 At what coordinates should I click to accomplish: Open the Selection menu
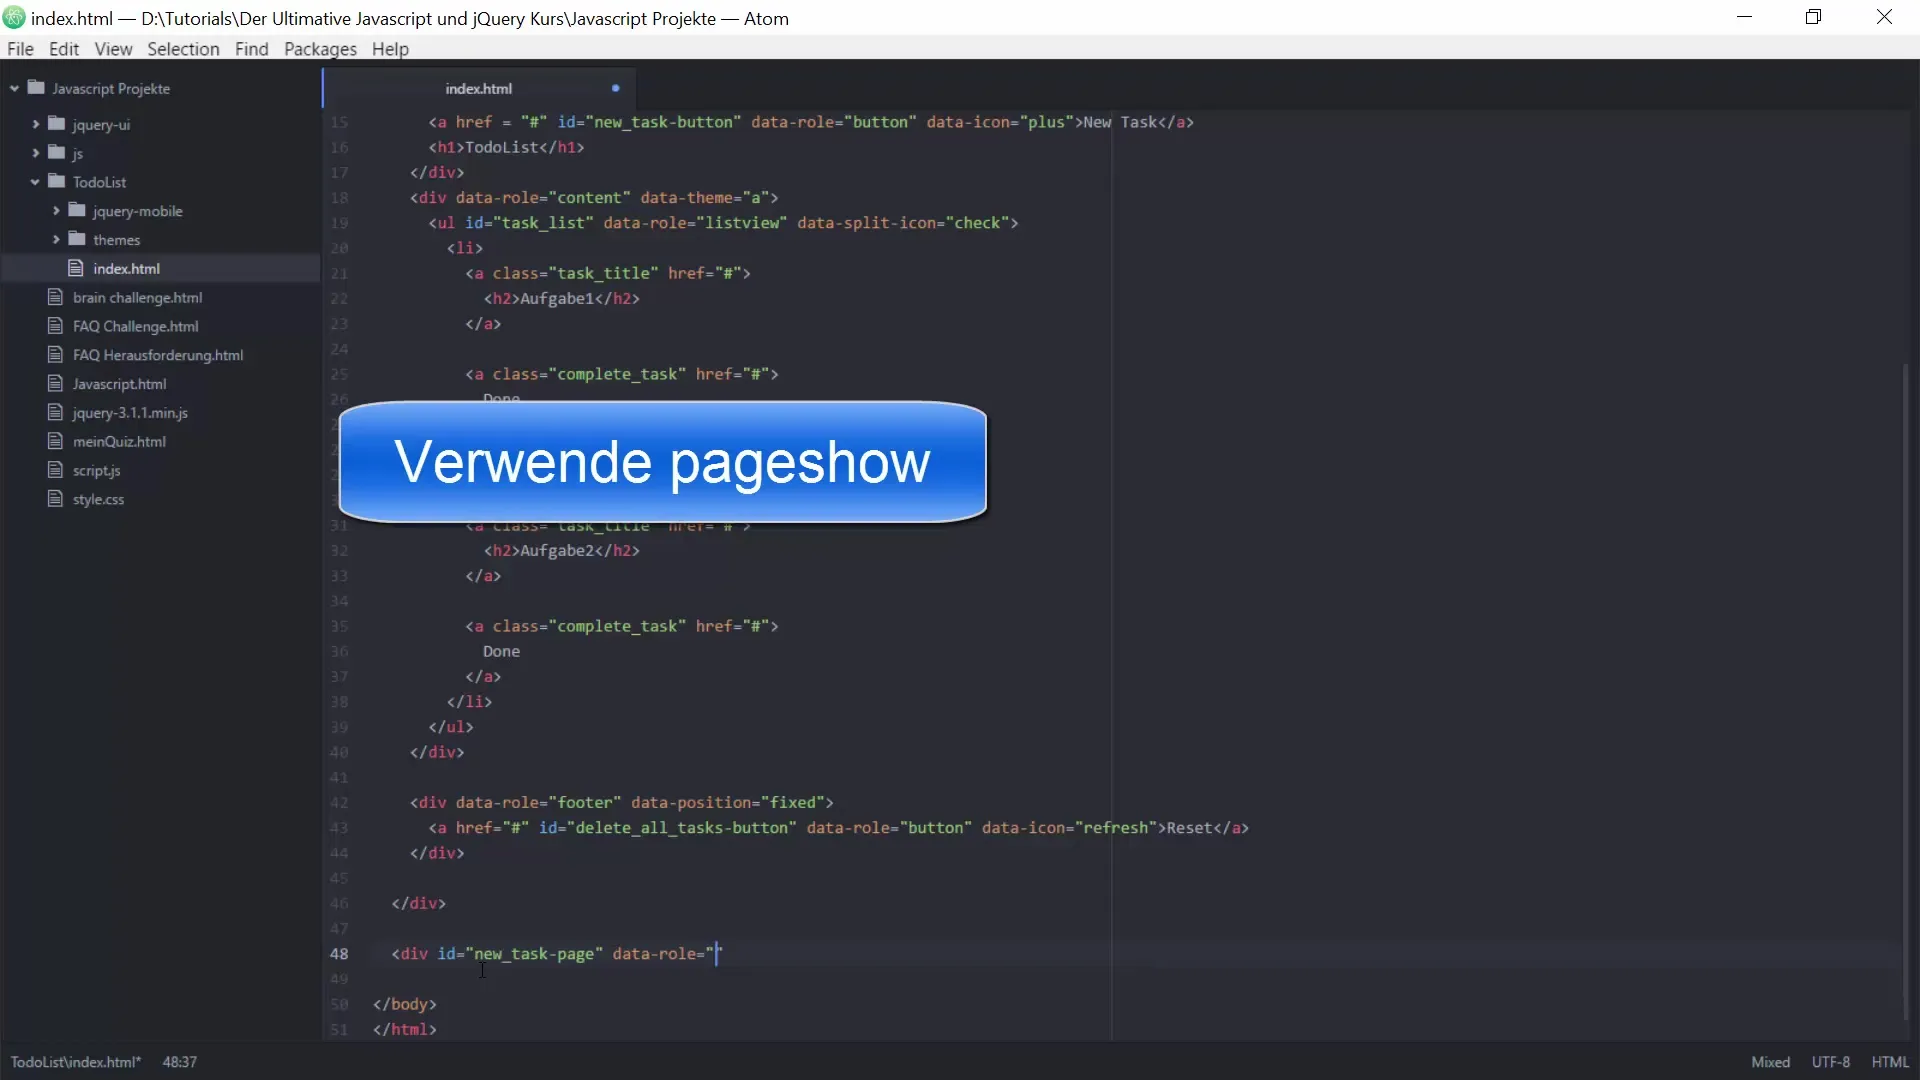(x=183, y=49)
